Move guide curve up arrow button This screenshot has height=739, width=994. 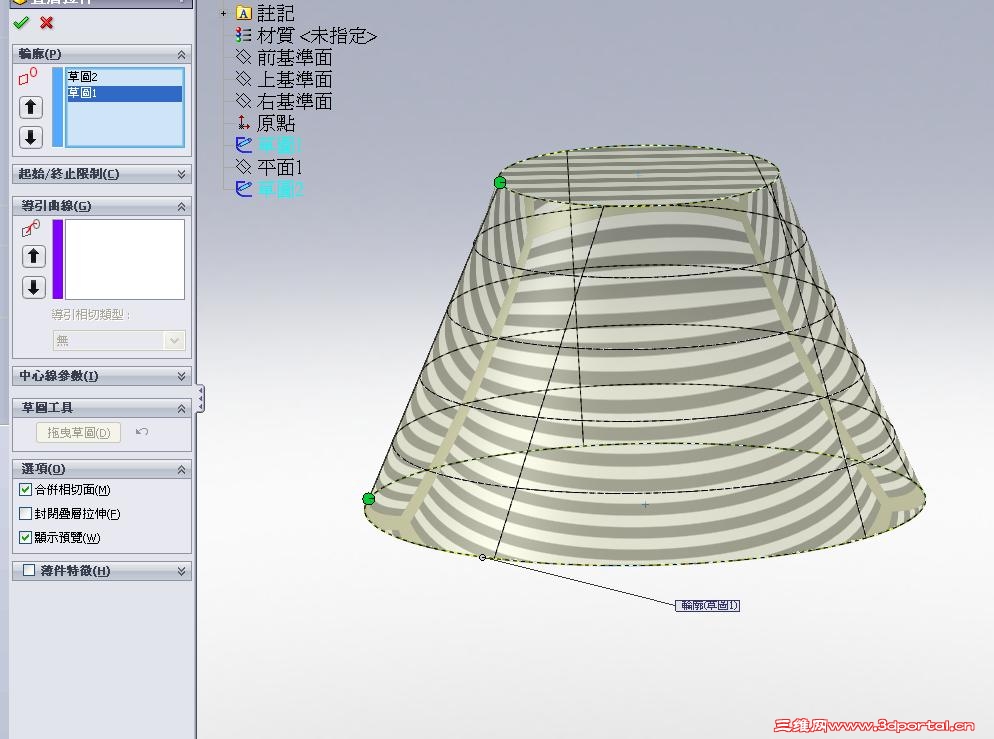click(x=34, y=256)
